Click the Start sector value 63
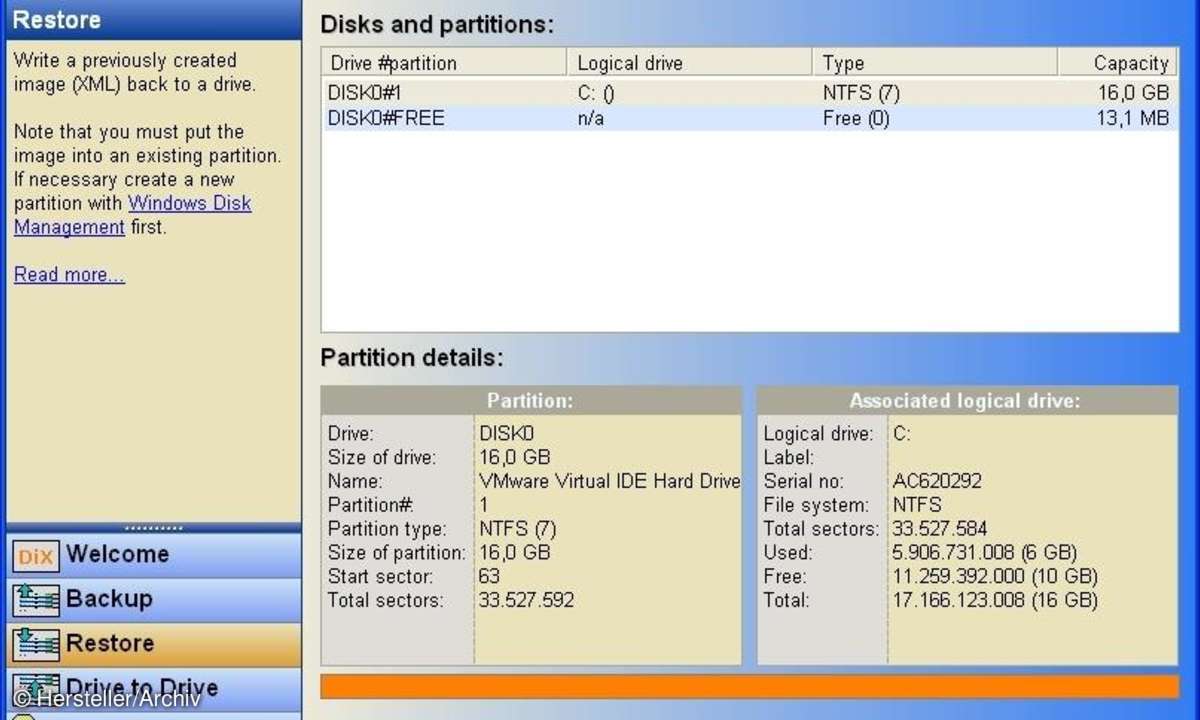 [x=489, y=577]
